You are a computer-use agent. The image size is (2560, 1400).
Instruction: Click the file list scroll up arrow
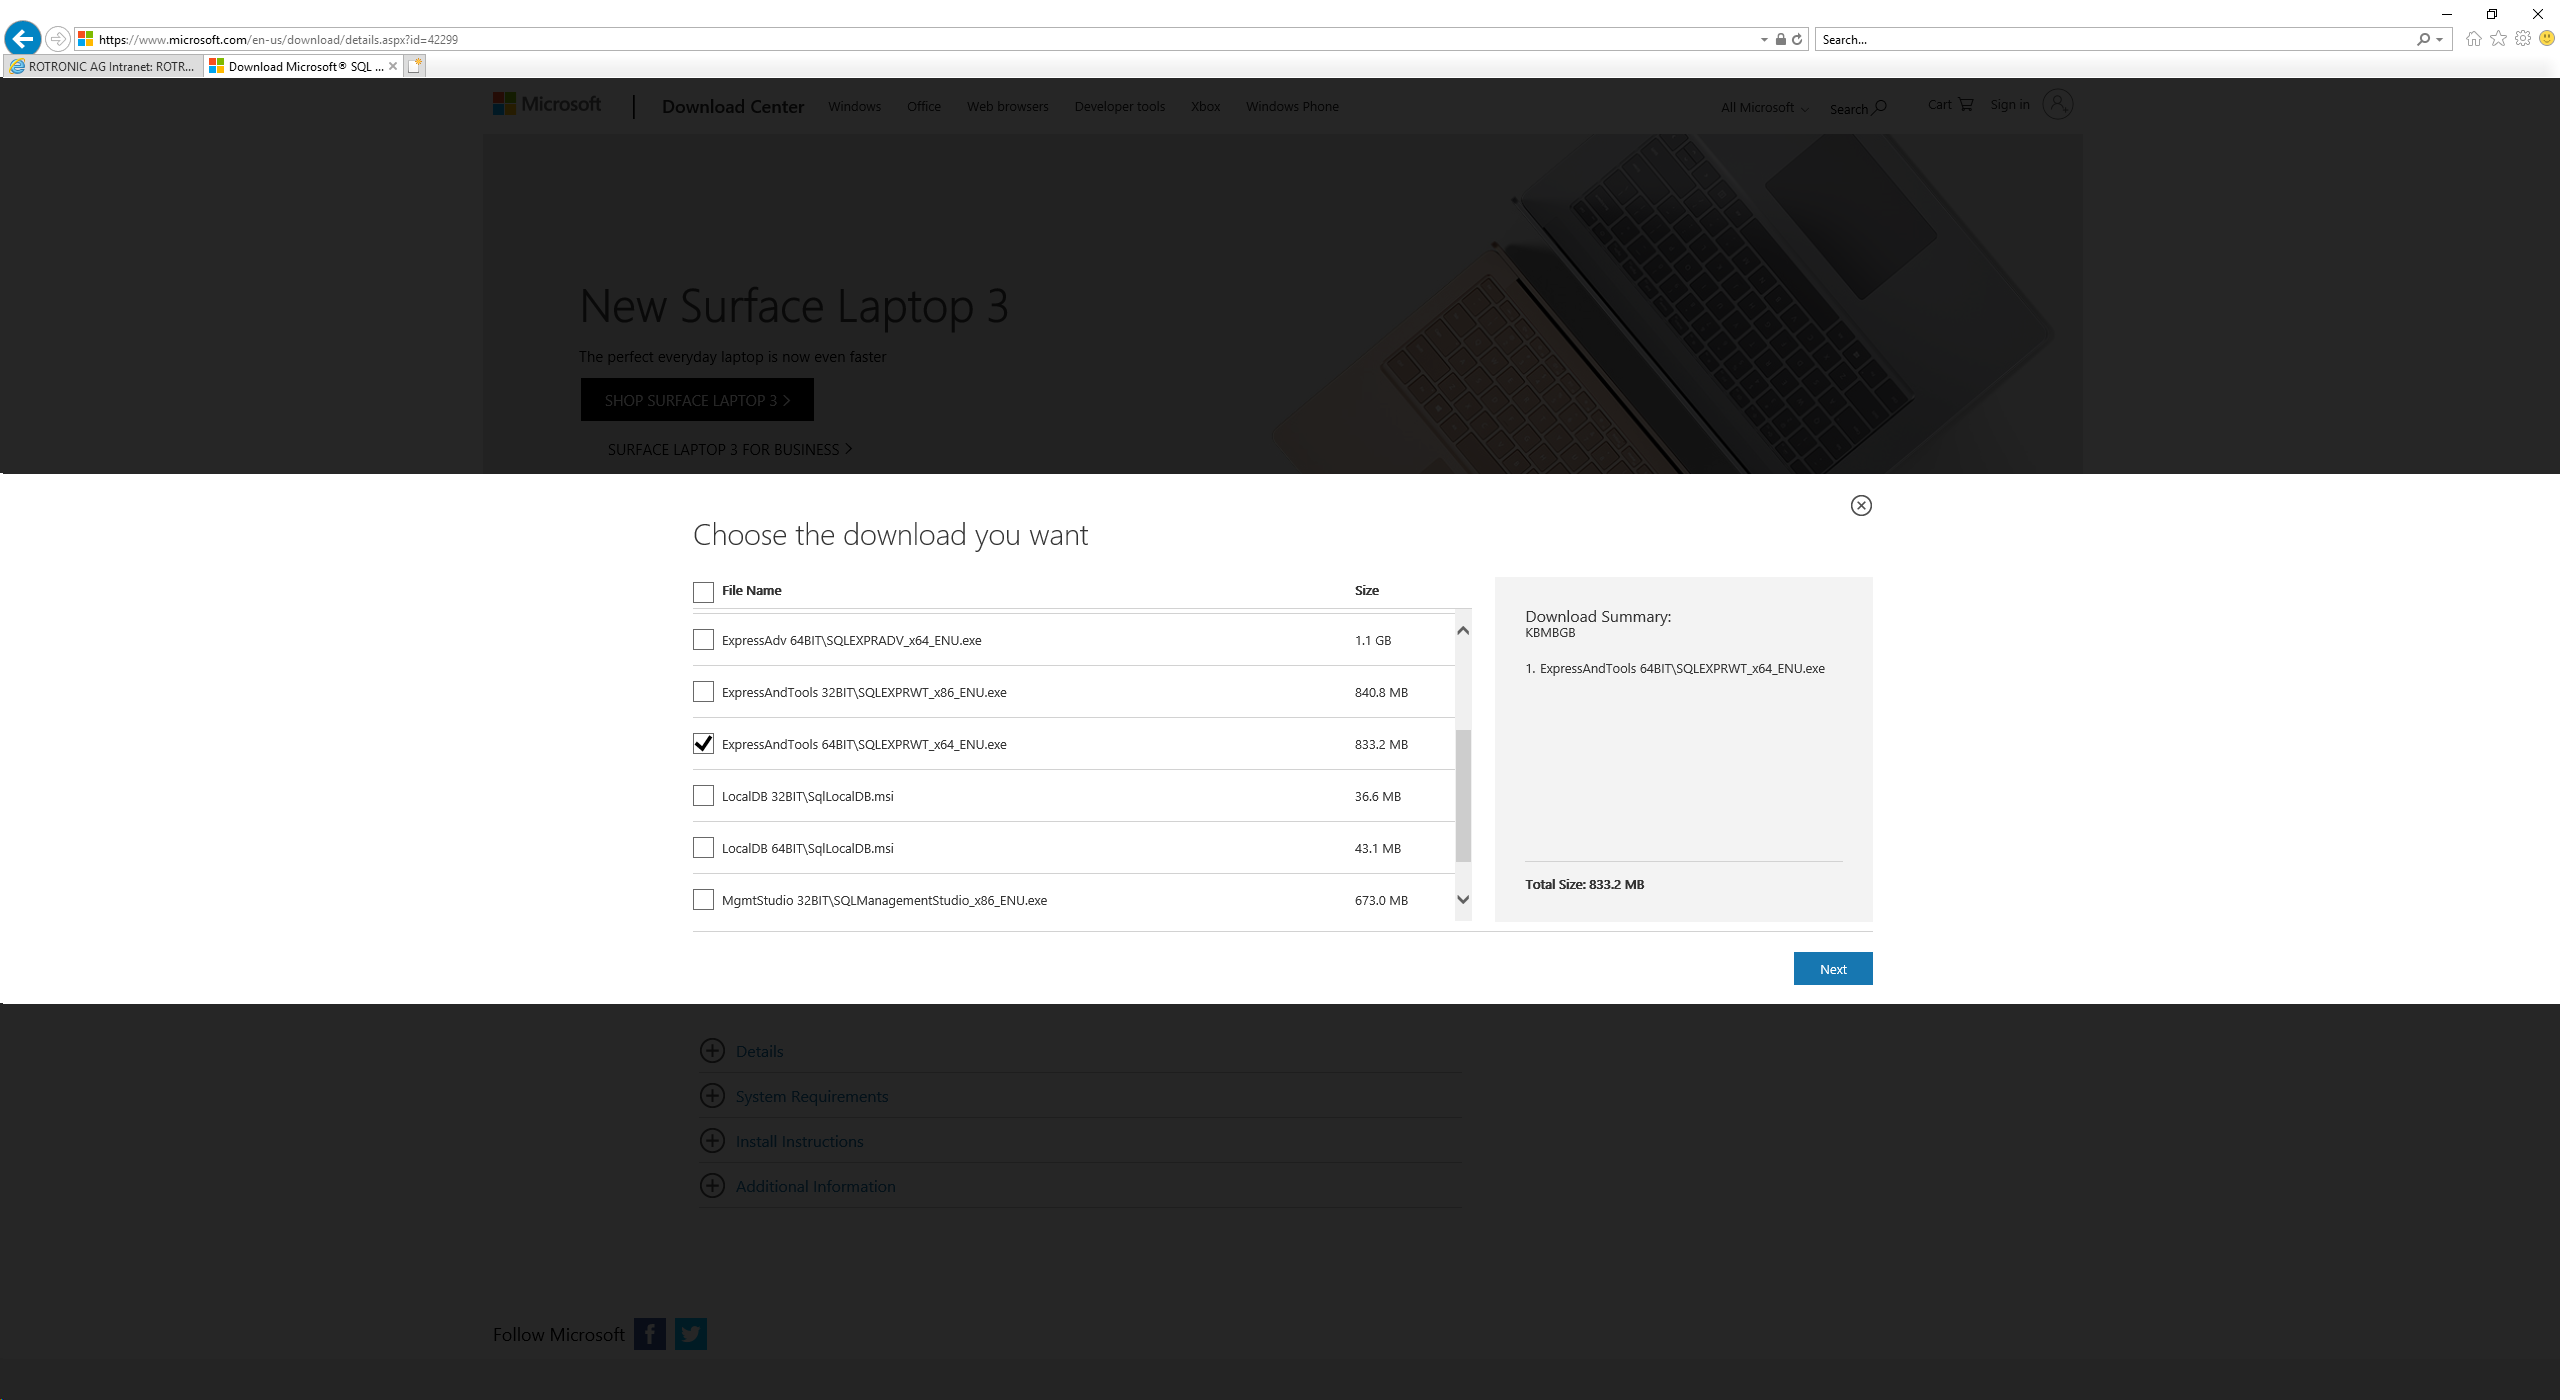point(1463,630)
